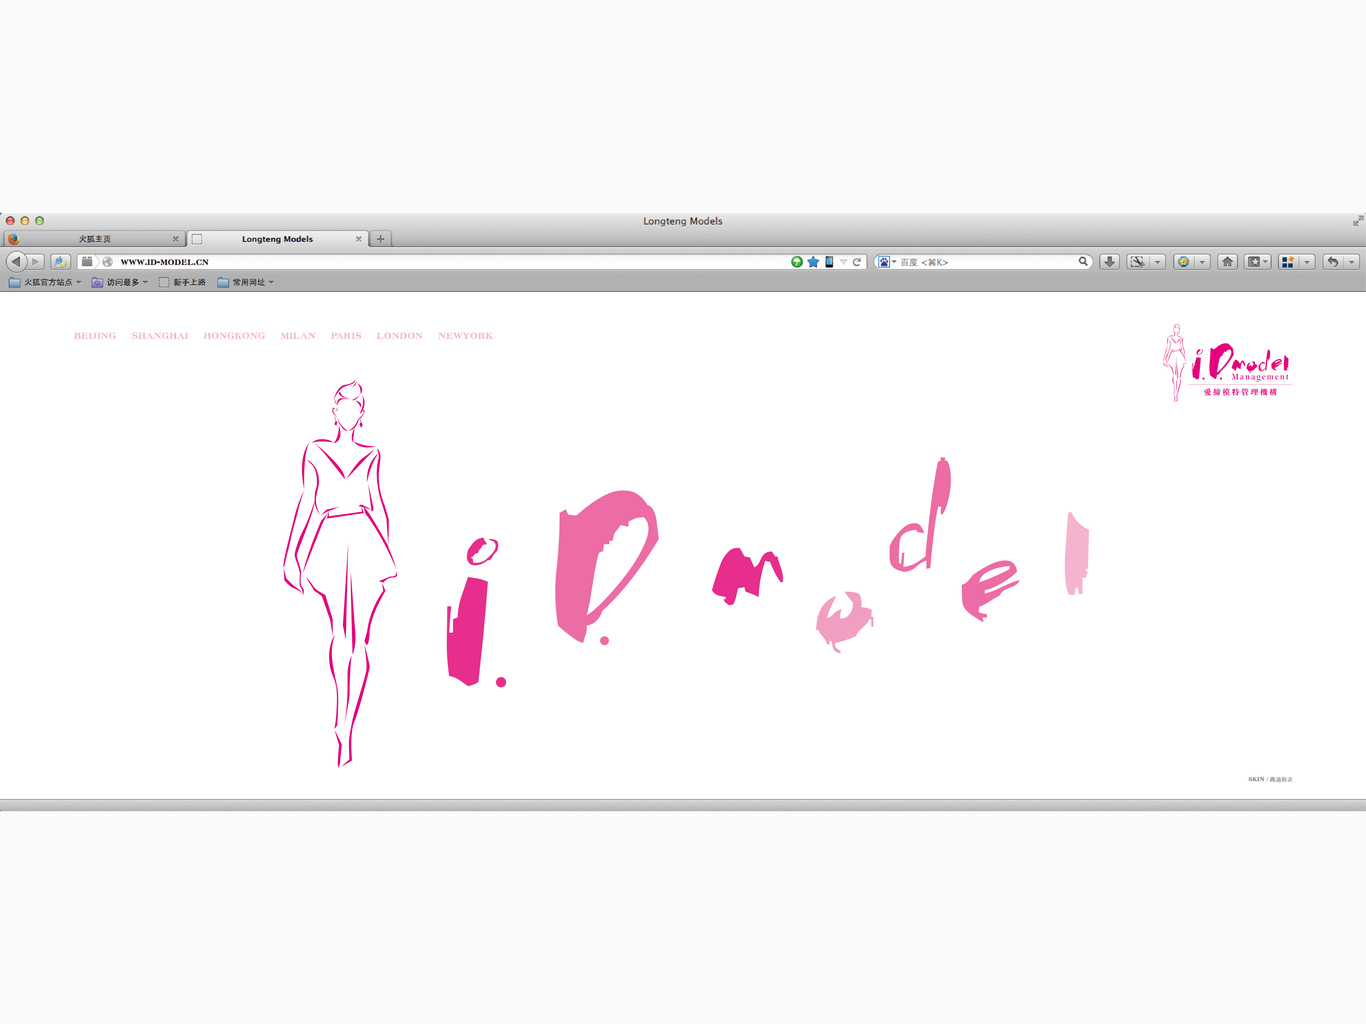Click the i.D model Management logo

tap(1227, 362)
